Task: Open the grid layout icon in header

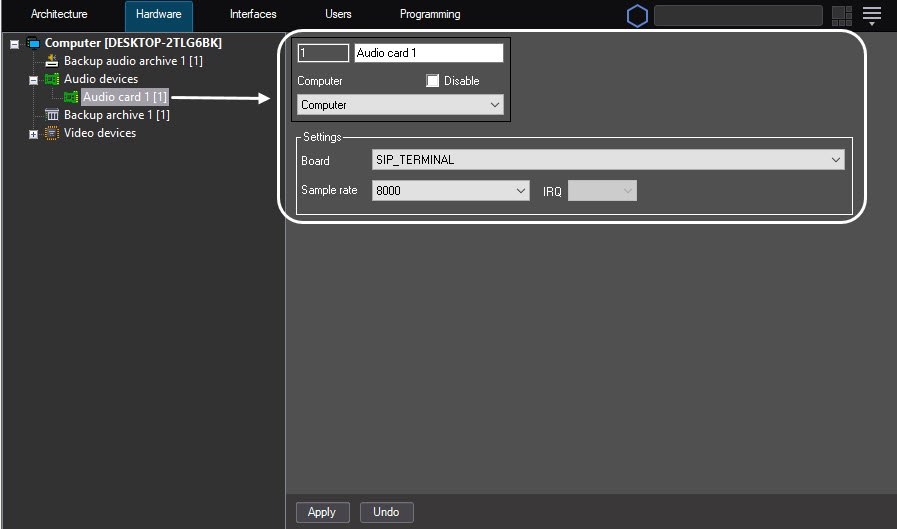Action: click(842, 16)
